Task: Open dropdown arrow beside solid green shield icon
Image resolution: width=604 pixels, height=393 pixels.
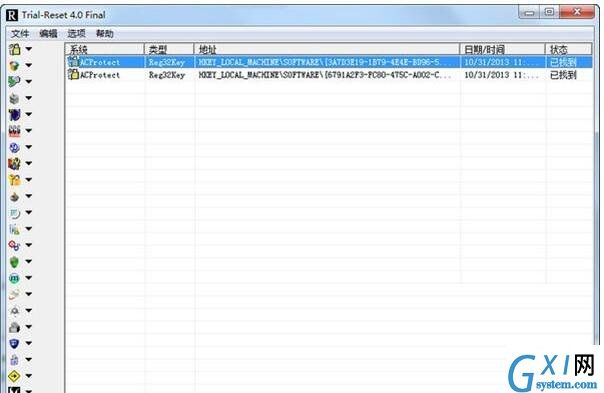Action: point(29,262)
